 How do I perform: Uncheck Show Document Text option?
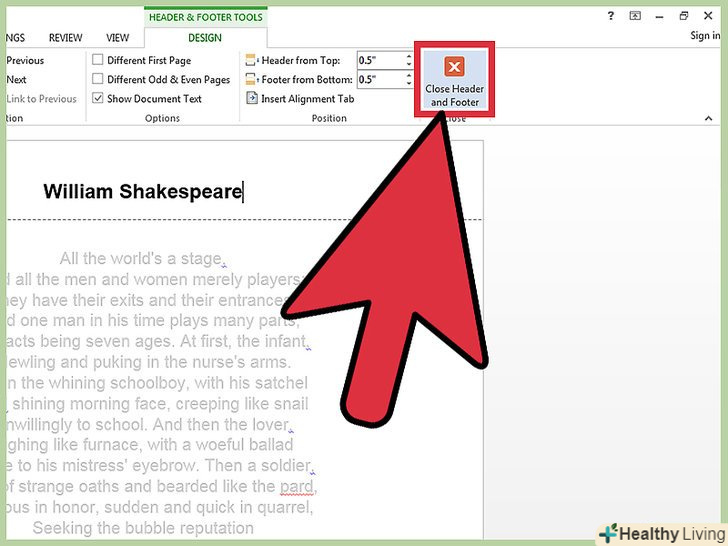98,98
